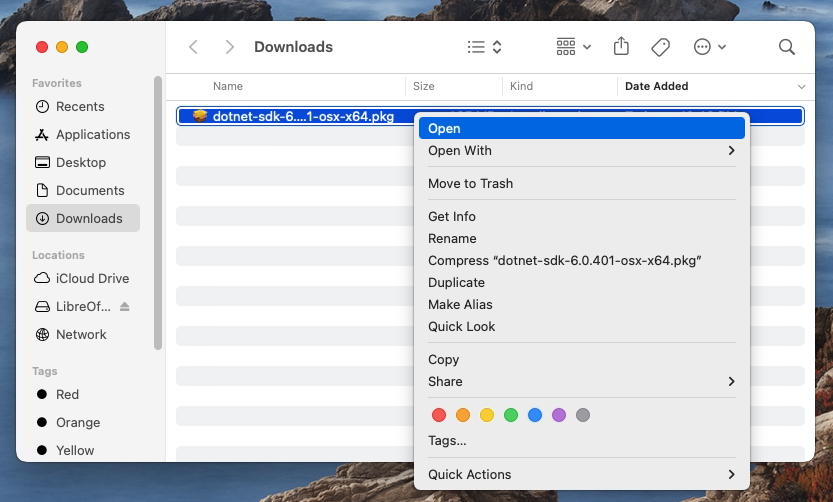This screenshot has height=502, width=833.
Task: Choose Compress dotnet-sdk-6.0.401-osx-x64.pkg
Action: click(582, 261)
